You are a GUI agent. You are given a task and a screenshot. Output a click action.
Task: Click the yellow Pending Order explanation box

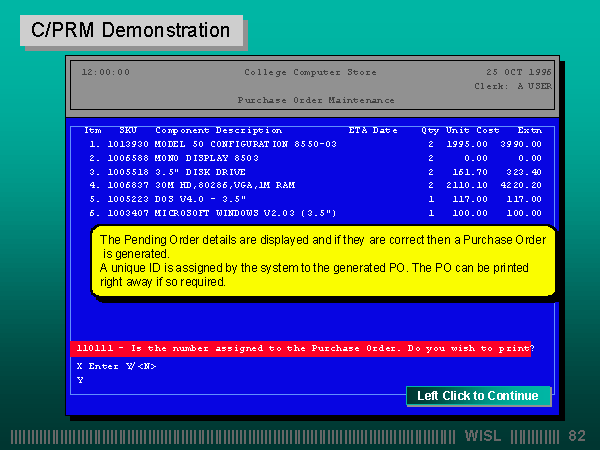click(x=324, y=262)
